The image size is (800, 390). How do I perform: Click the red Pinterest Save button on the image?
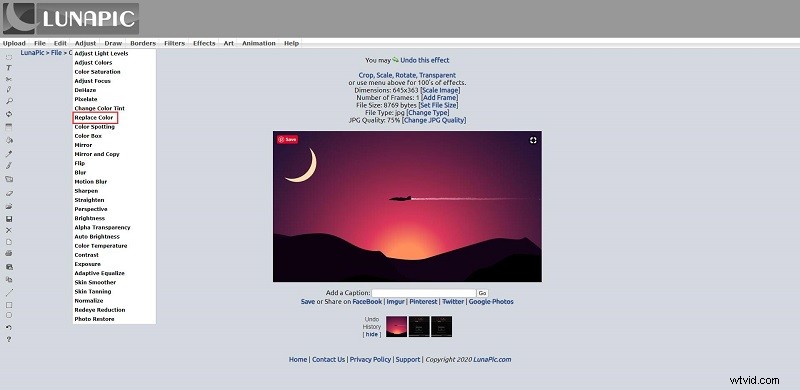[x=288, y=139]
